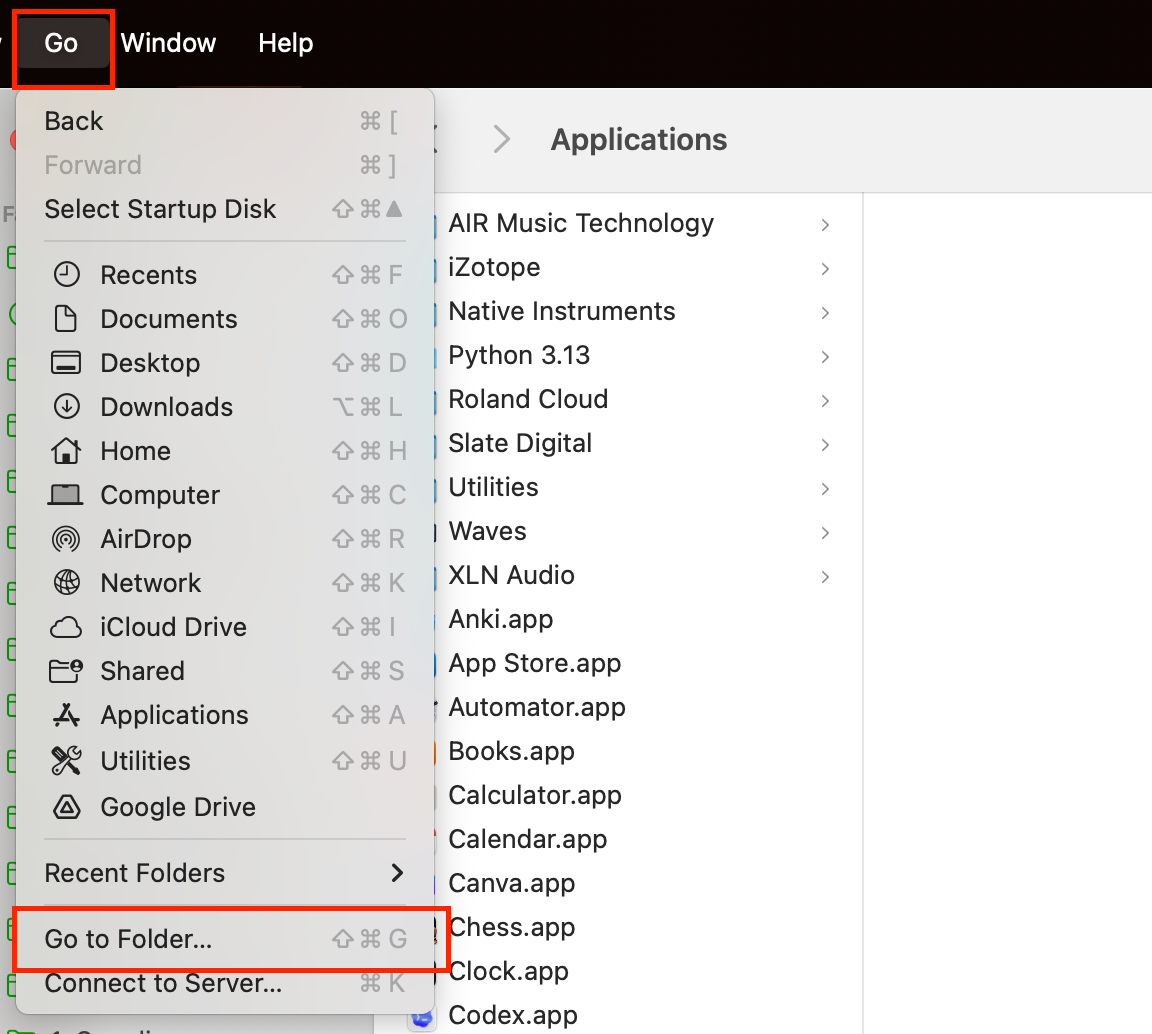Click the Home house icon in menu
The image size is (1152, 1034).
(x=66, y=451)
